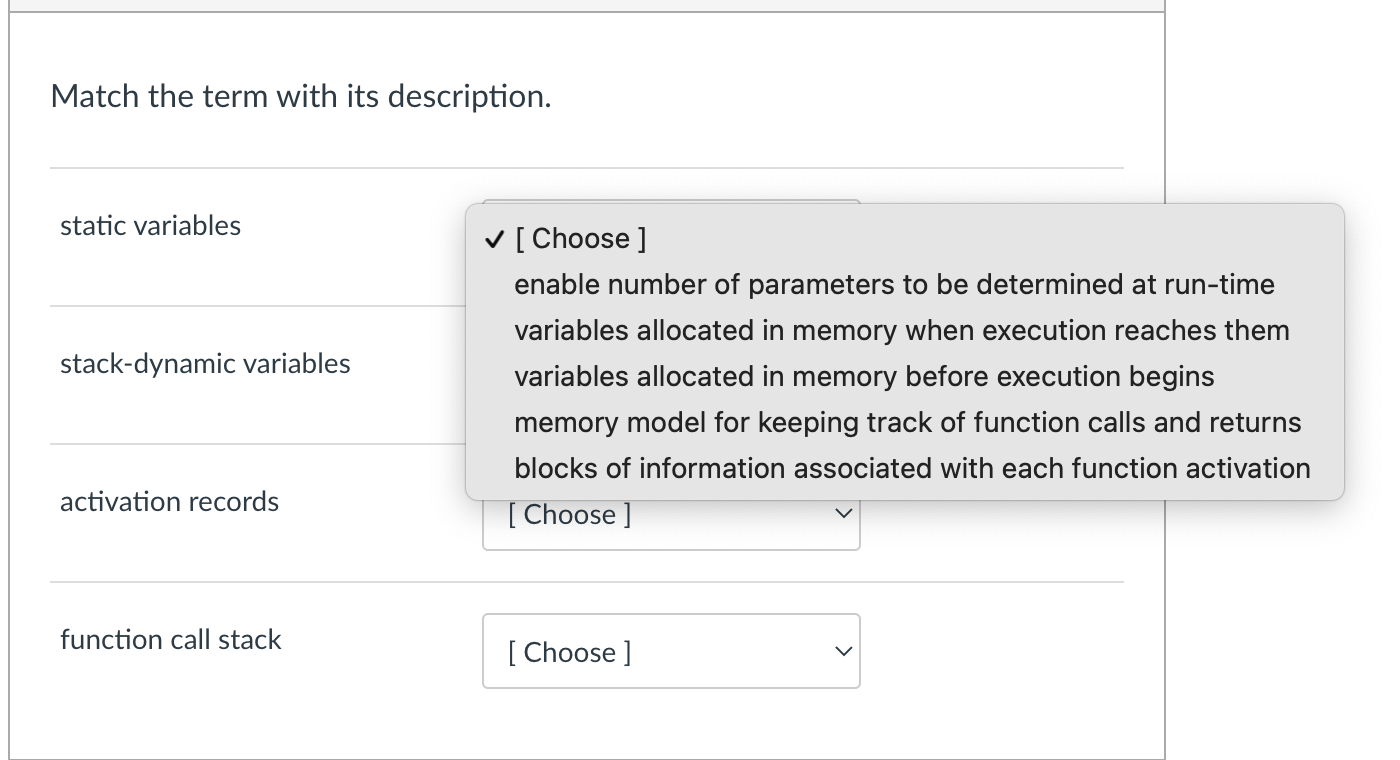
Task: Click the "function call stack" term label
Action: point(170,639)
